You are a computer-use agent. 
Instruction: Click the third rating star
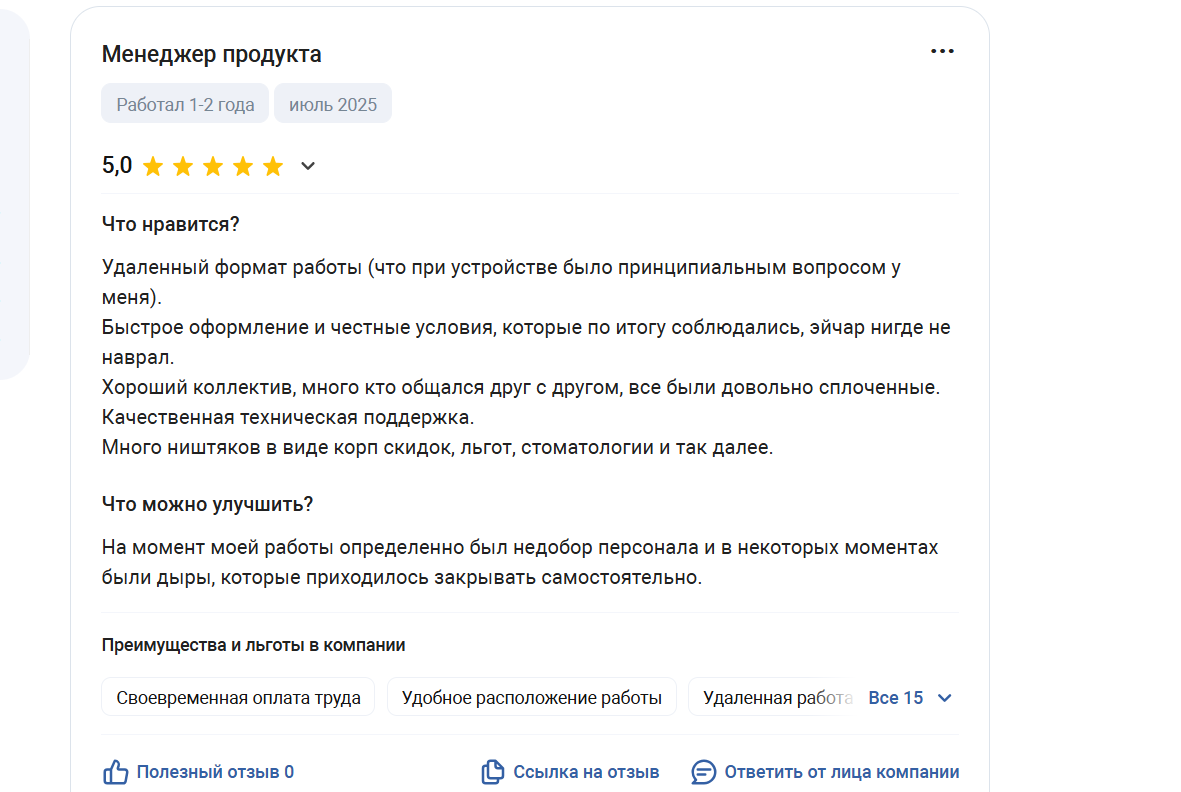213,166
